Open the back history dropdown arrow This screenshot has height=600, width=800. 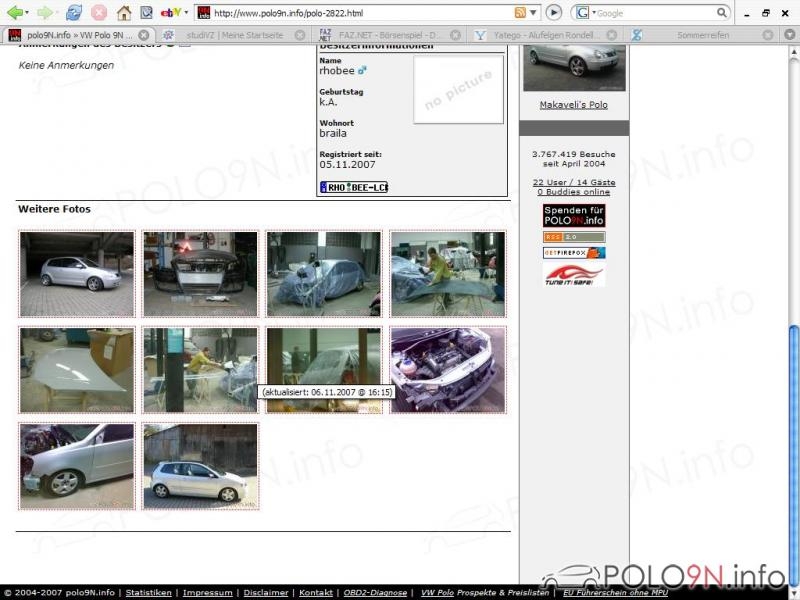pos(27,12)
